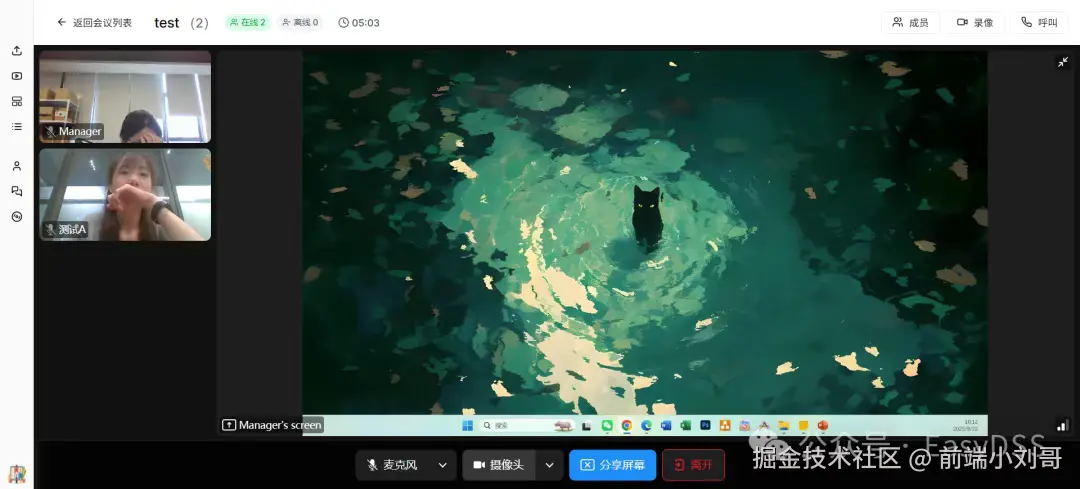Start recording with the 录像 button
The height and width of the screenshot is (489, 1080).
click(975, 23)
